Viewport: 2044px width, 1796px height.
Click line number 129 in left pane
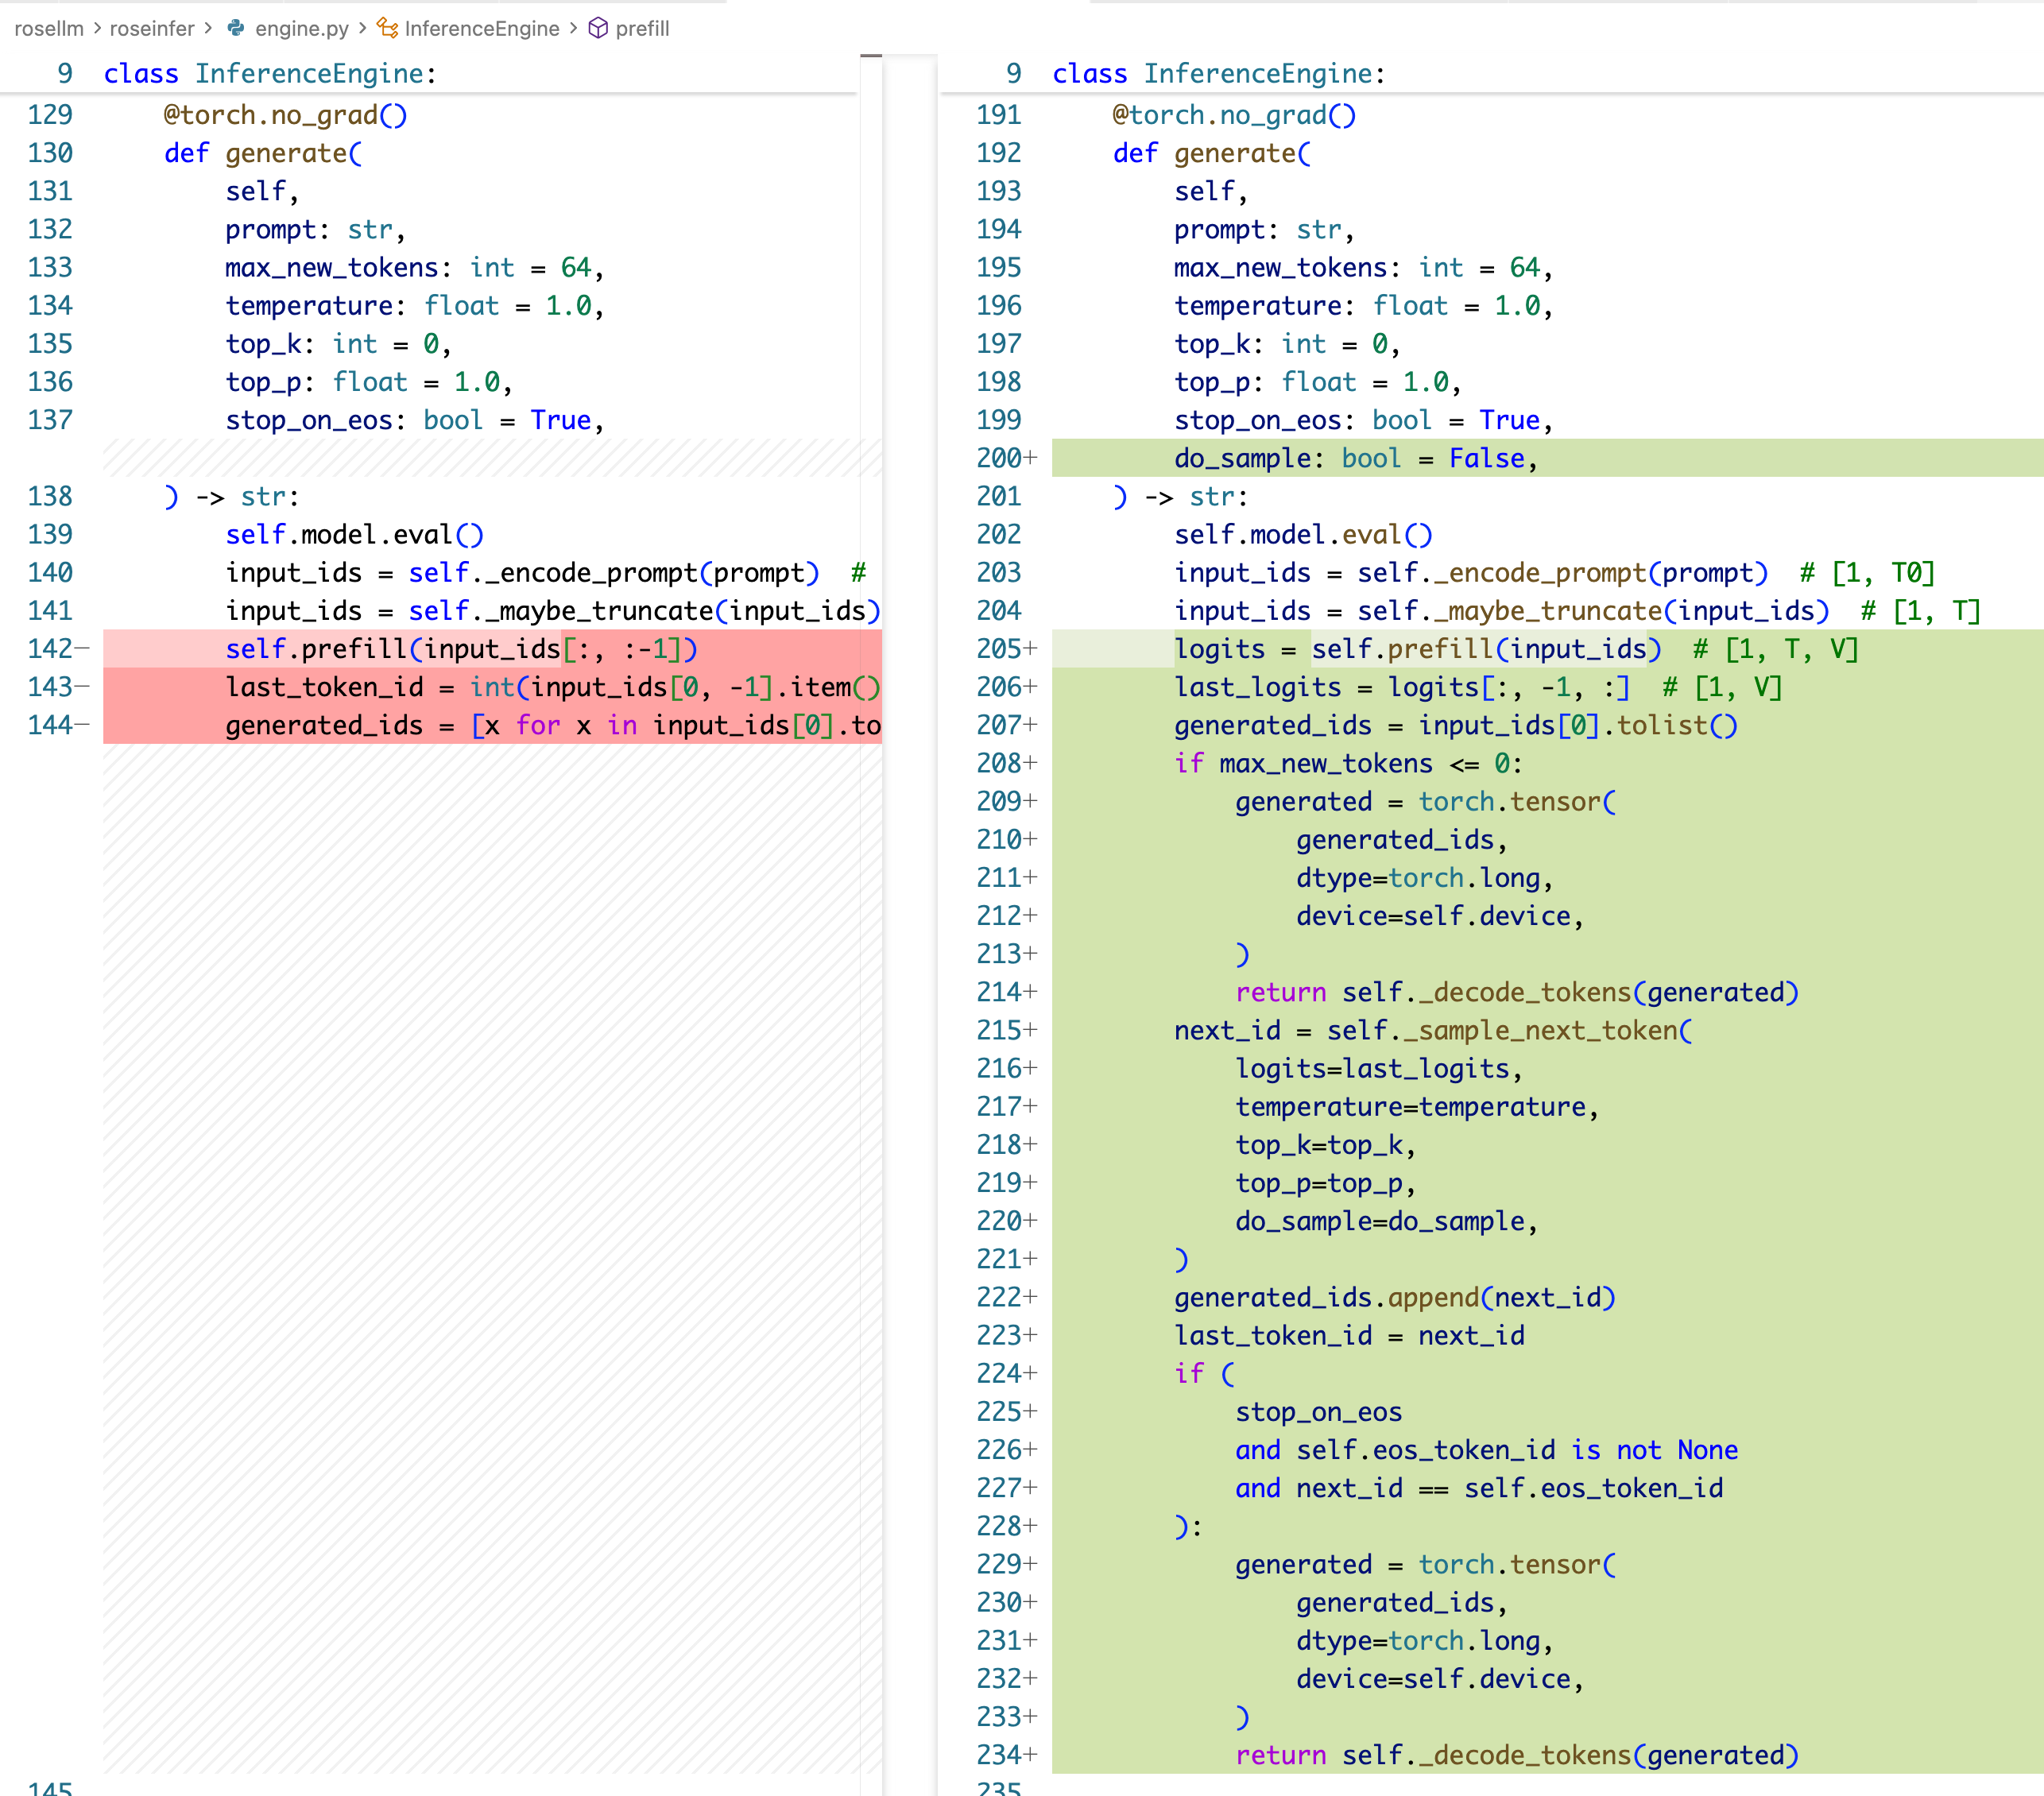pyautogui.click(x=50, y=115)
